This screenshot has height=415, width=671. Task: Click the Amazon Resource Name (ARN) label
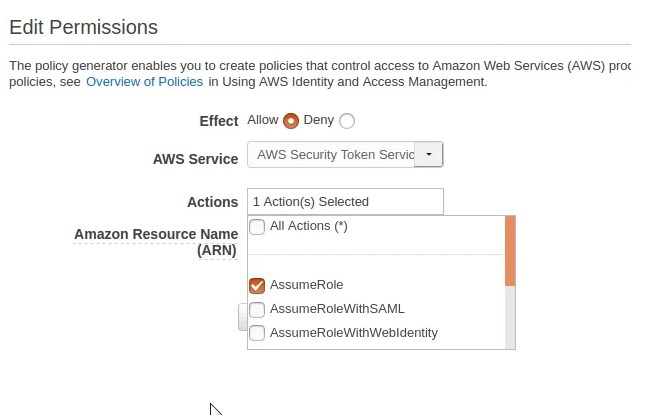pos(155,242)
